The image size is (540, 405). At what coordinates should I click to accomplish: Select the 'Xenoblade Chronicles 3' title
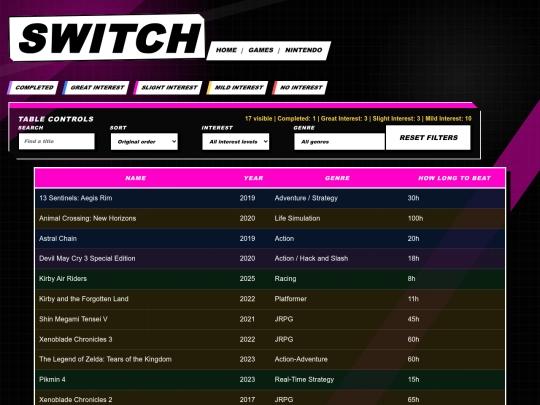[x=76, y=339]
